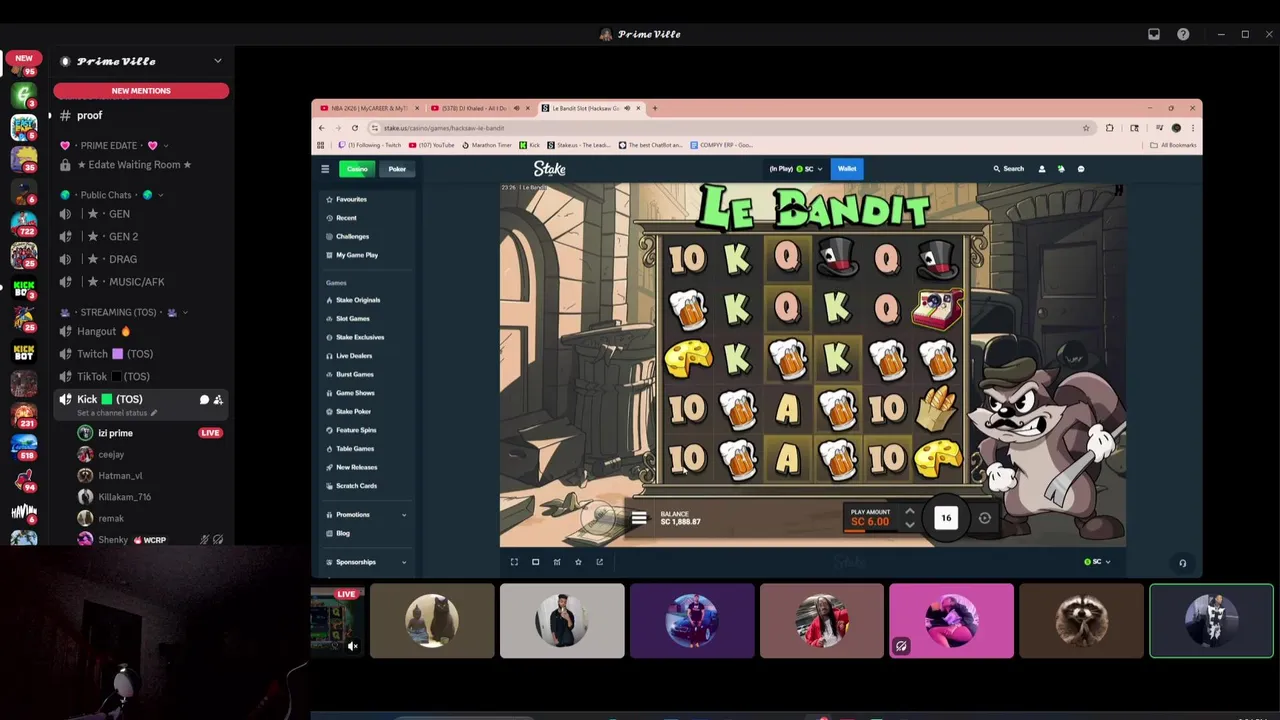
Task: Toggle slot autoplay circular-arrow icon
Action: (x=985, y=518)
